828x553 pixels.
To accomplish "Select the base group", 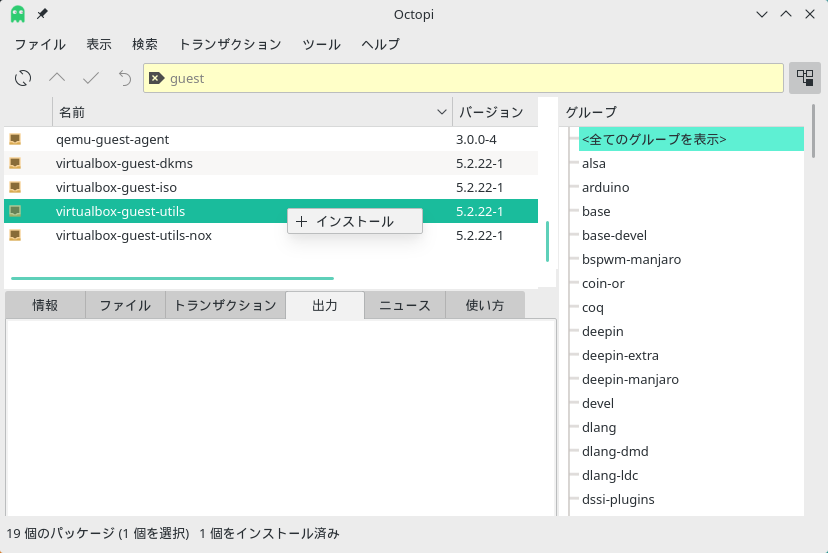I will (x=596, y=211).
